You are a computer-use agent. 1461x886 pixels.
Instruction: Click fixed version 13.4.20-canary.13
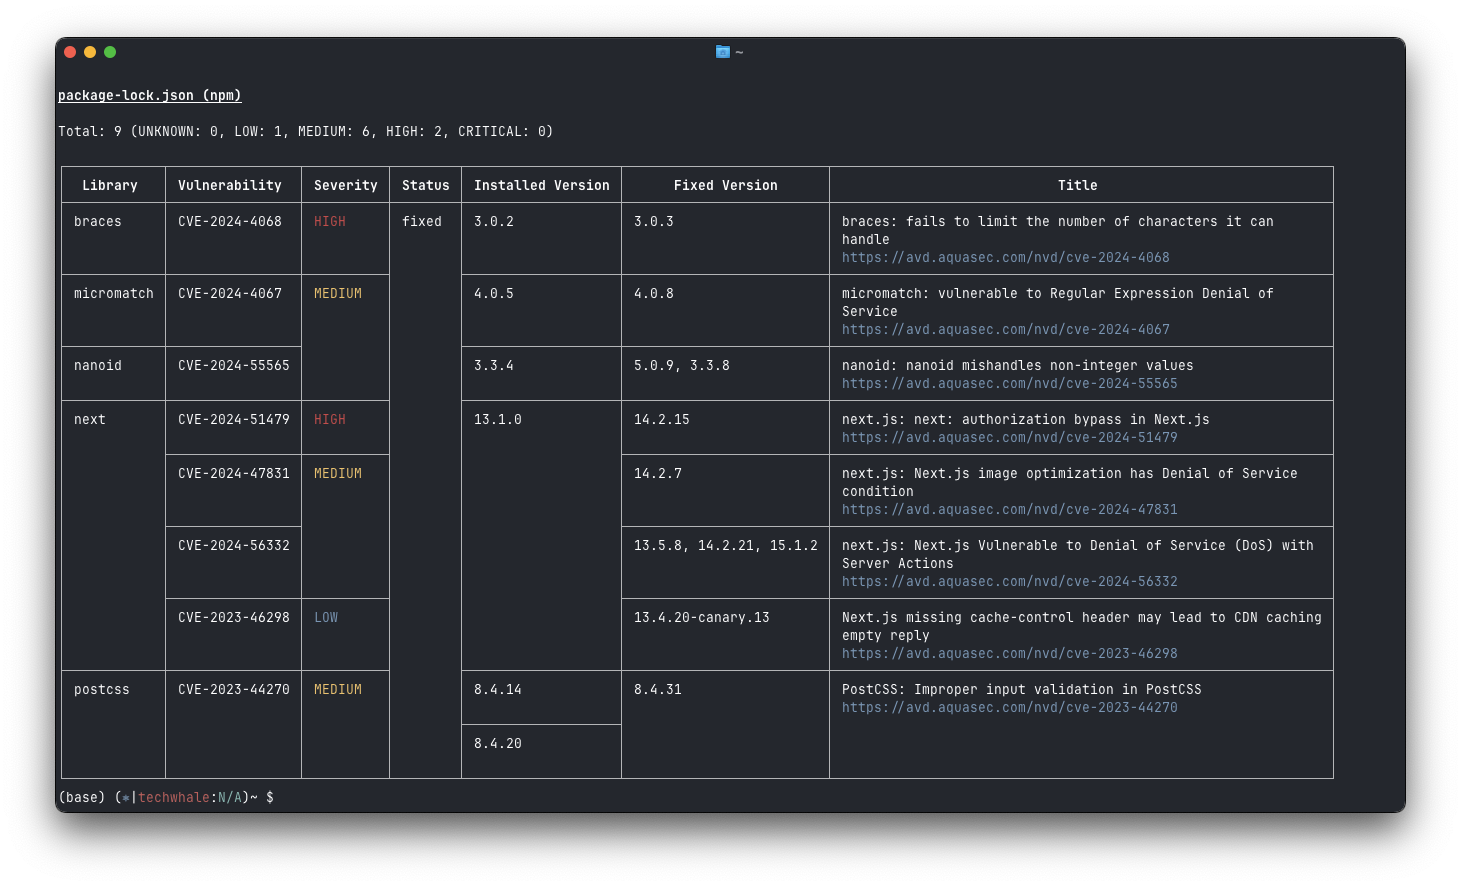pos(702,618)
